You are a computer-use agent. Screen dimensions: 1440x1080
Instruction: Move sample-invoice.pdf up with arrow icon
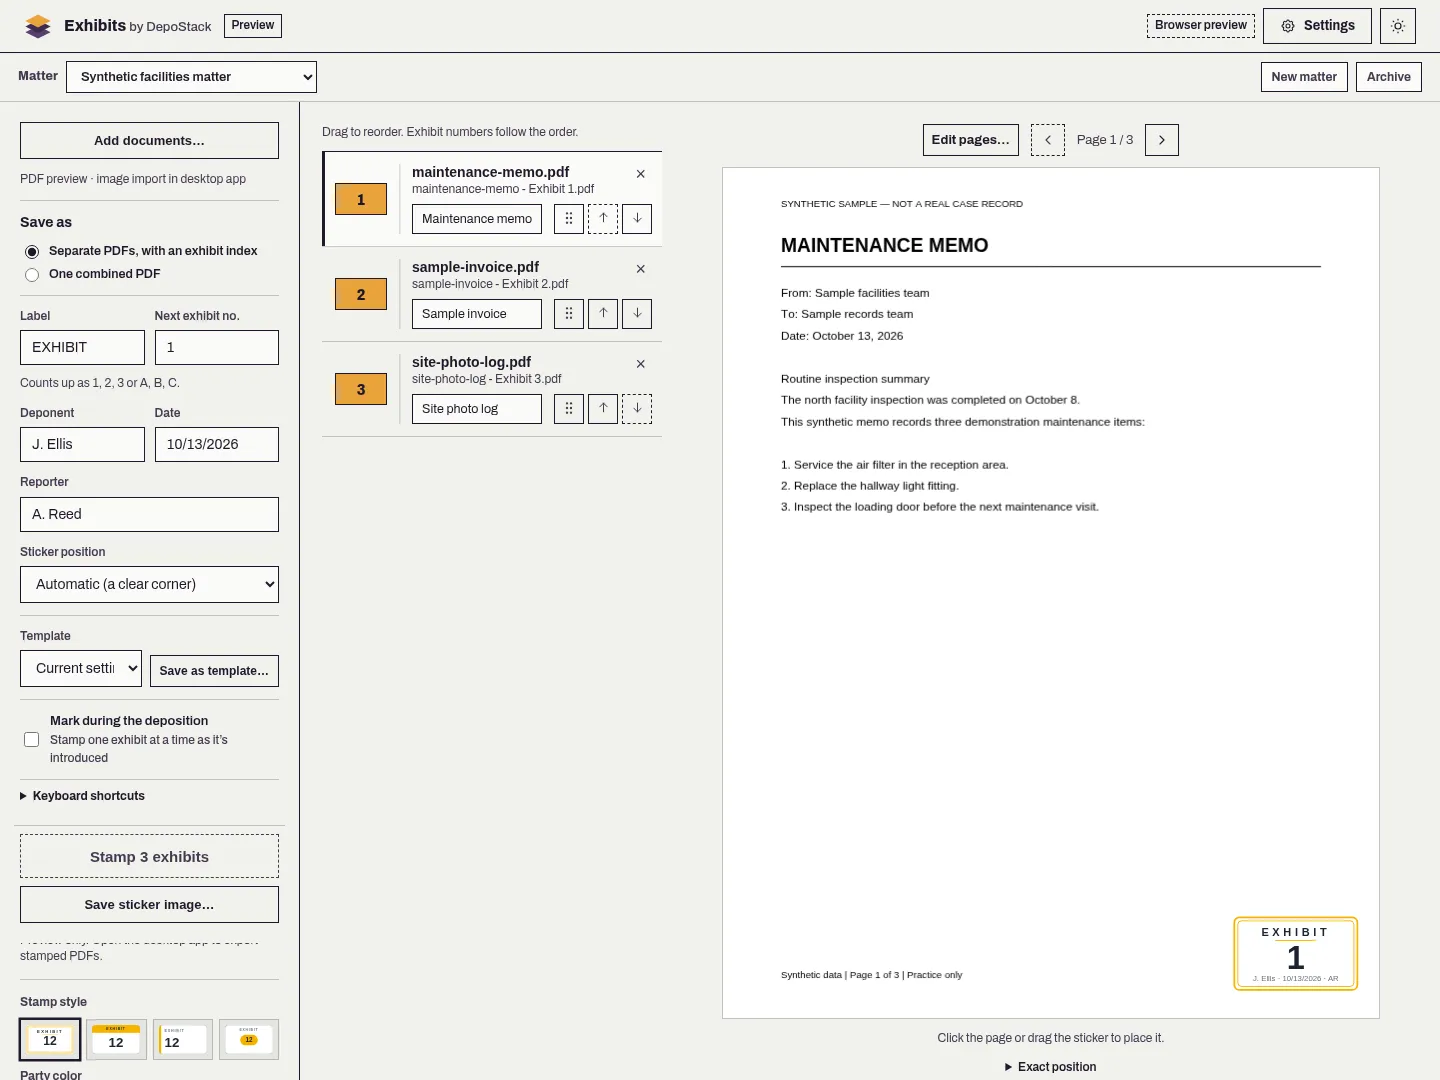603,314
